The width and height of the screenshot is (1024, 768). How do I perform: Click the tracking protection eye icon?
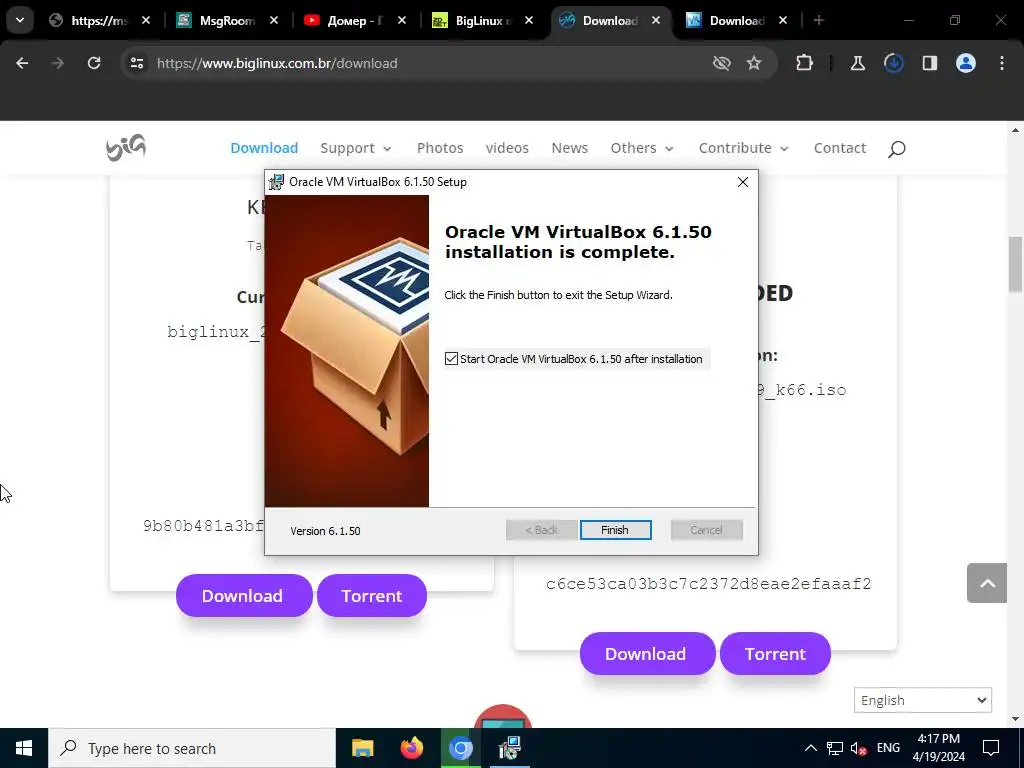[x=721, y=63]
